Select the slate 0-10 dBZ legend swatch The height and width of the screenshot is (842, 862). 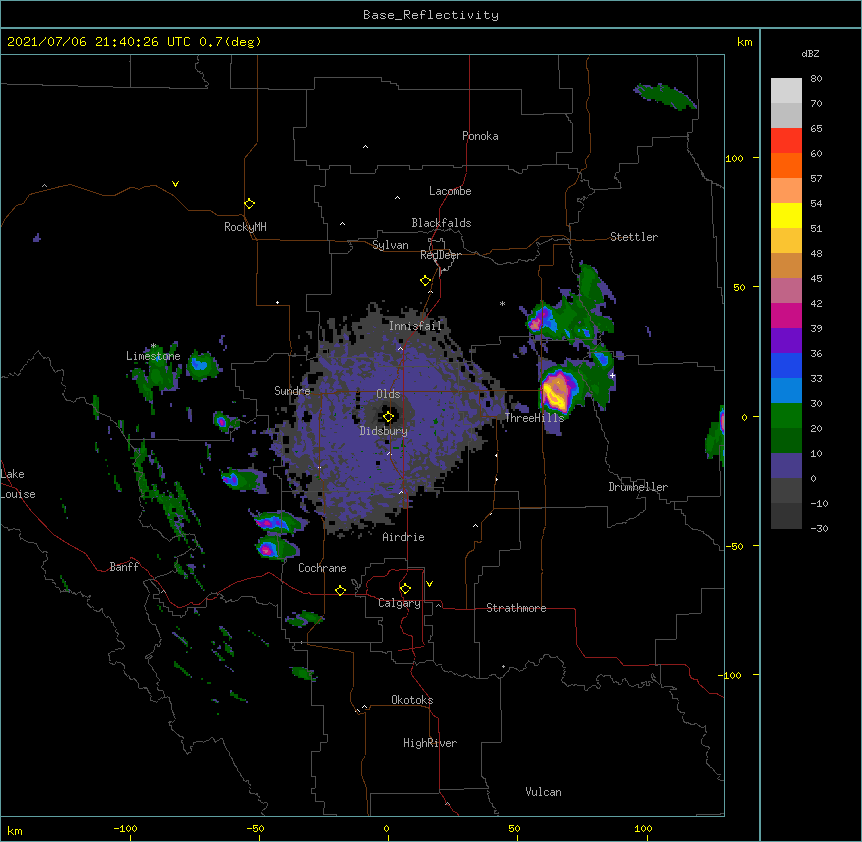pyautogui.click(x=786, y=466)
